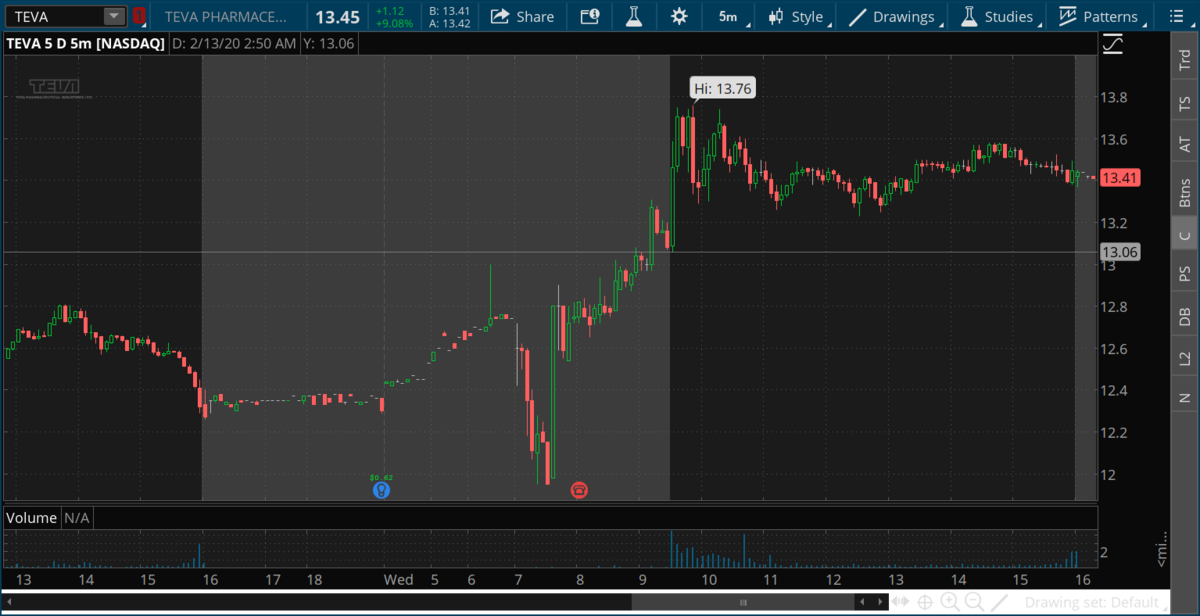Select the TS sidebar tab
Image resolution: width=1200 pixels, height=616 pixels.
(x=1184, y=103)
